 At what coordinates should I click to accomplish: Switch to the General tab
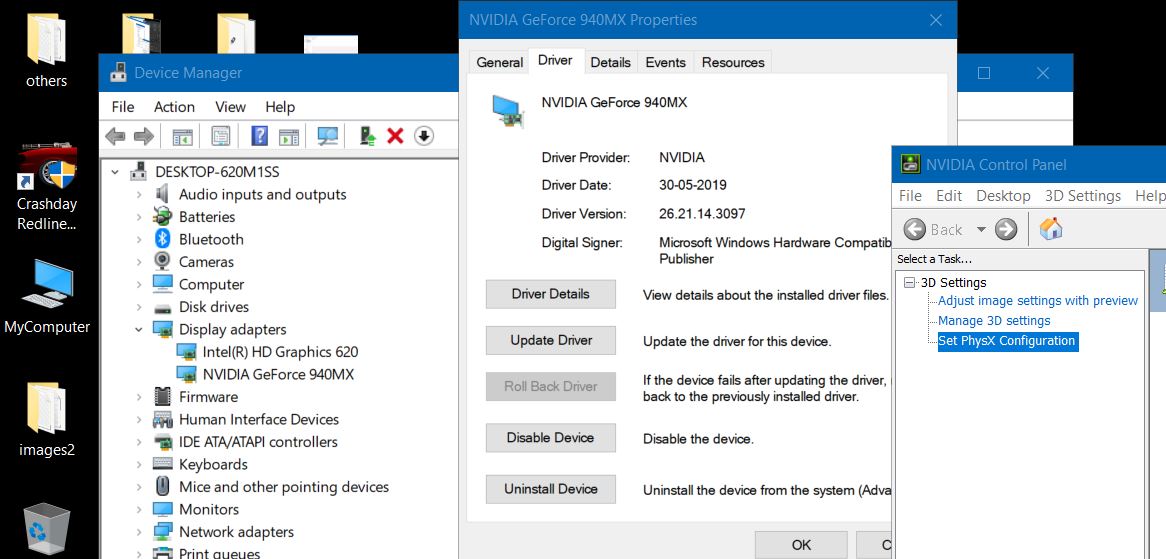[x=499, y=62]
